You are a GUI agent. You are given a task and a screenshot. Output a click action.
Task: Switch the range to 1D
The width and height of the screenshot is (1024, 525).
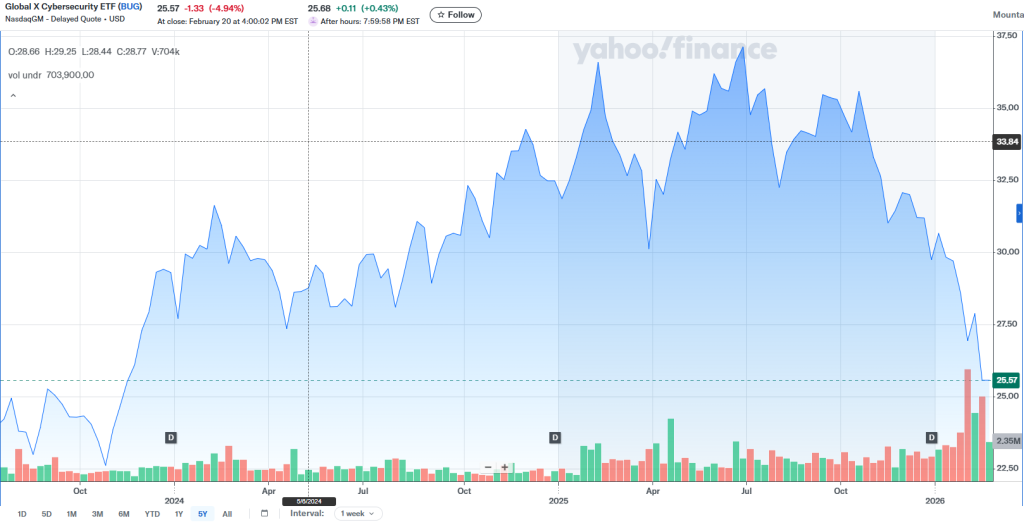(22, 514)
